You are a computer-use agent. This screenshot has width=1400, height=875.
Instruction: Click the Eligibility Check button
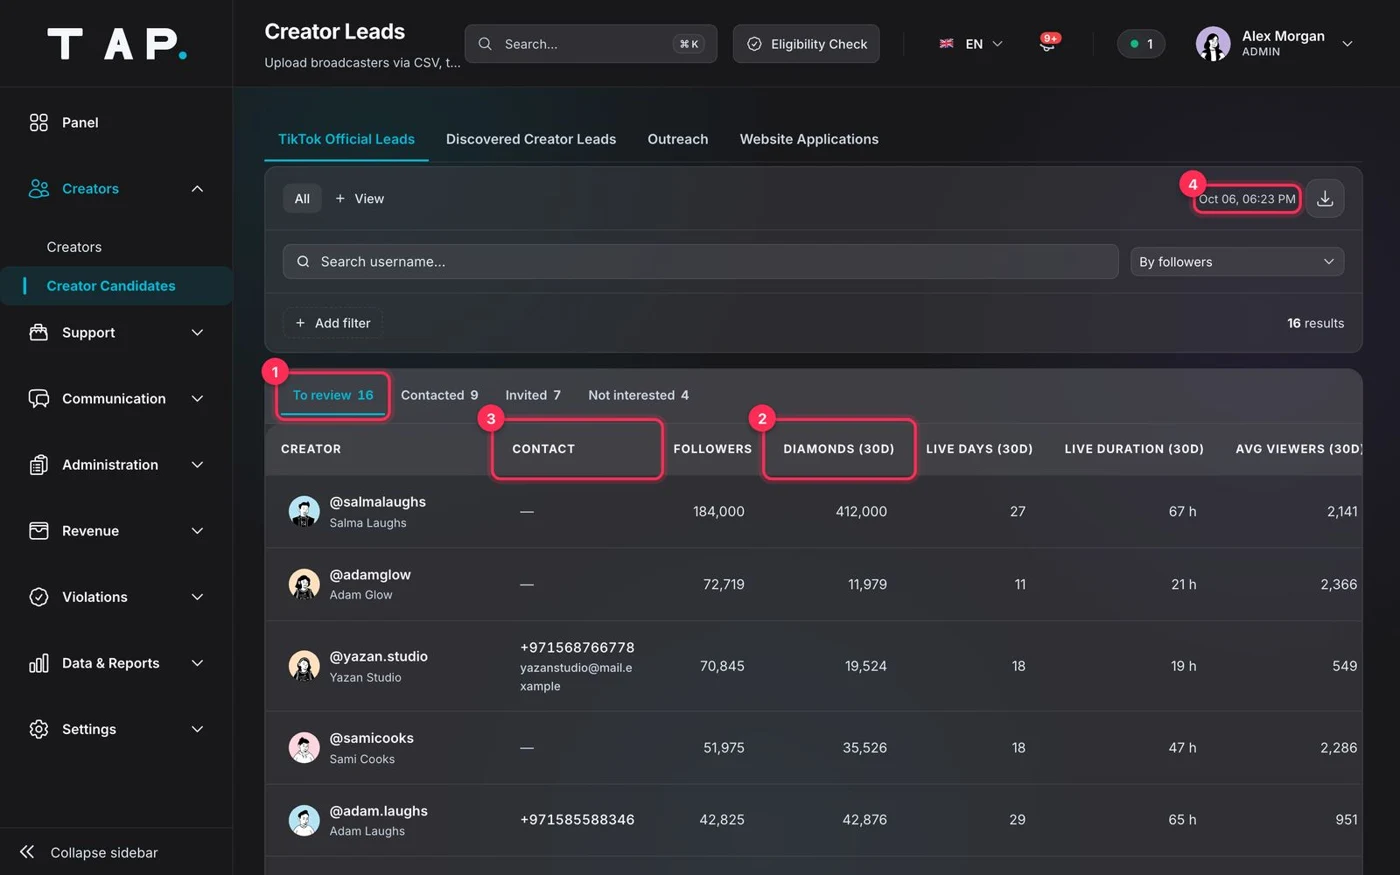[806, 43]
